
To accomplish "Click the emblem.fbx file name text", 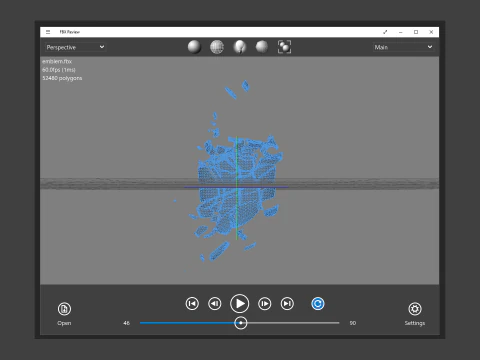I will [57, 61].
